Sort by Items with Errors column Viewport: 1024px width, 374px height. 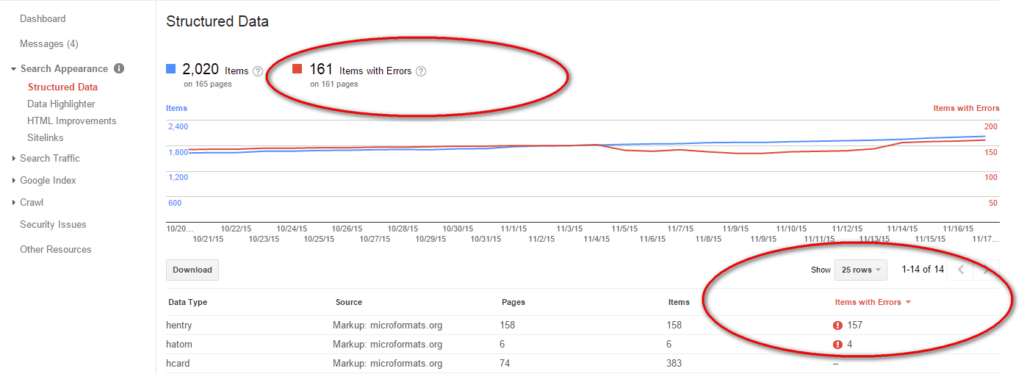[872, 302]
